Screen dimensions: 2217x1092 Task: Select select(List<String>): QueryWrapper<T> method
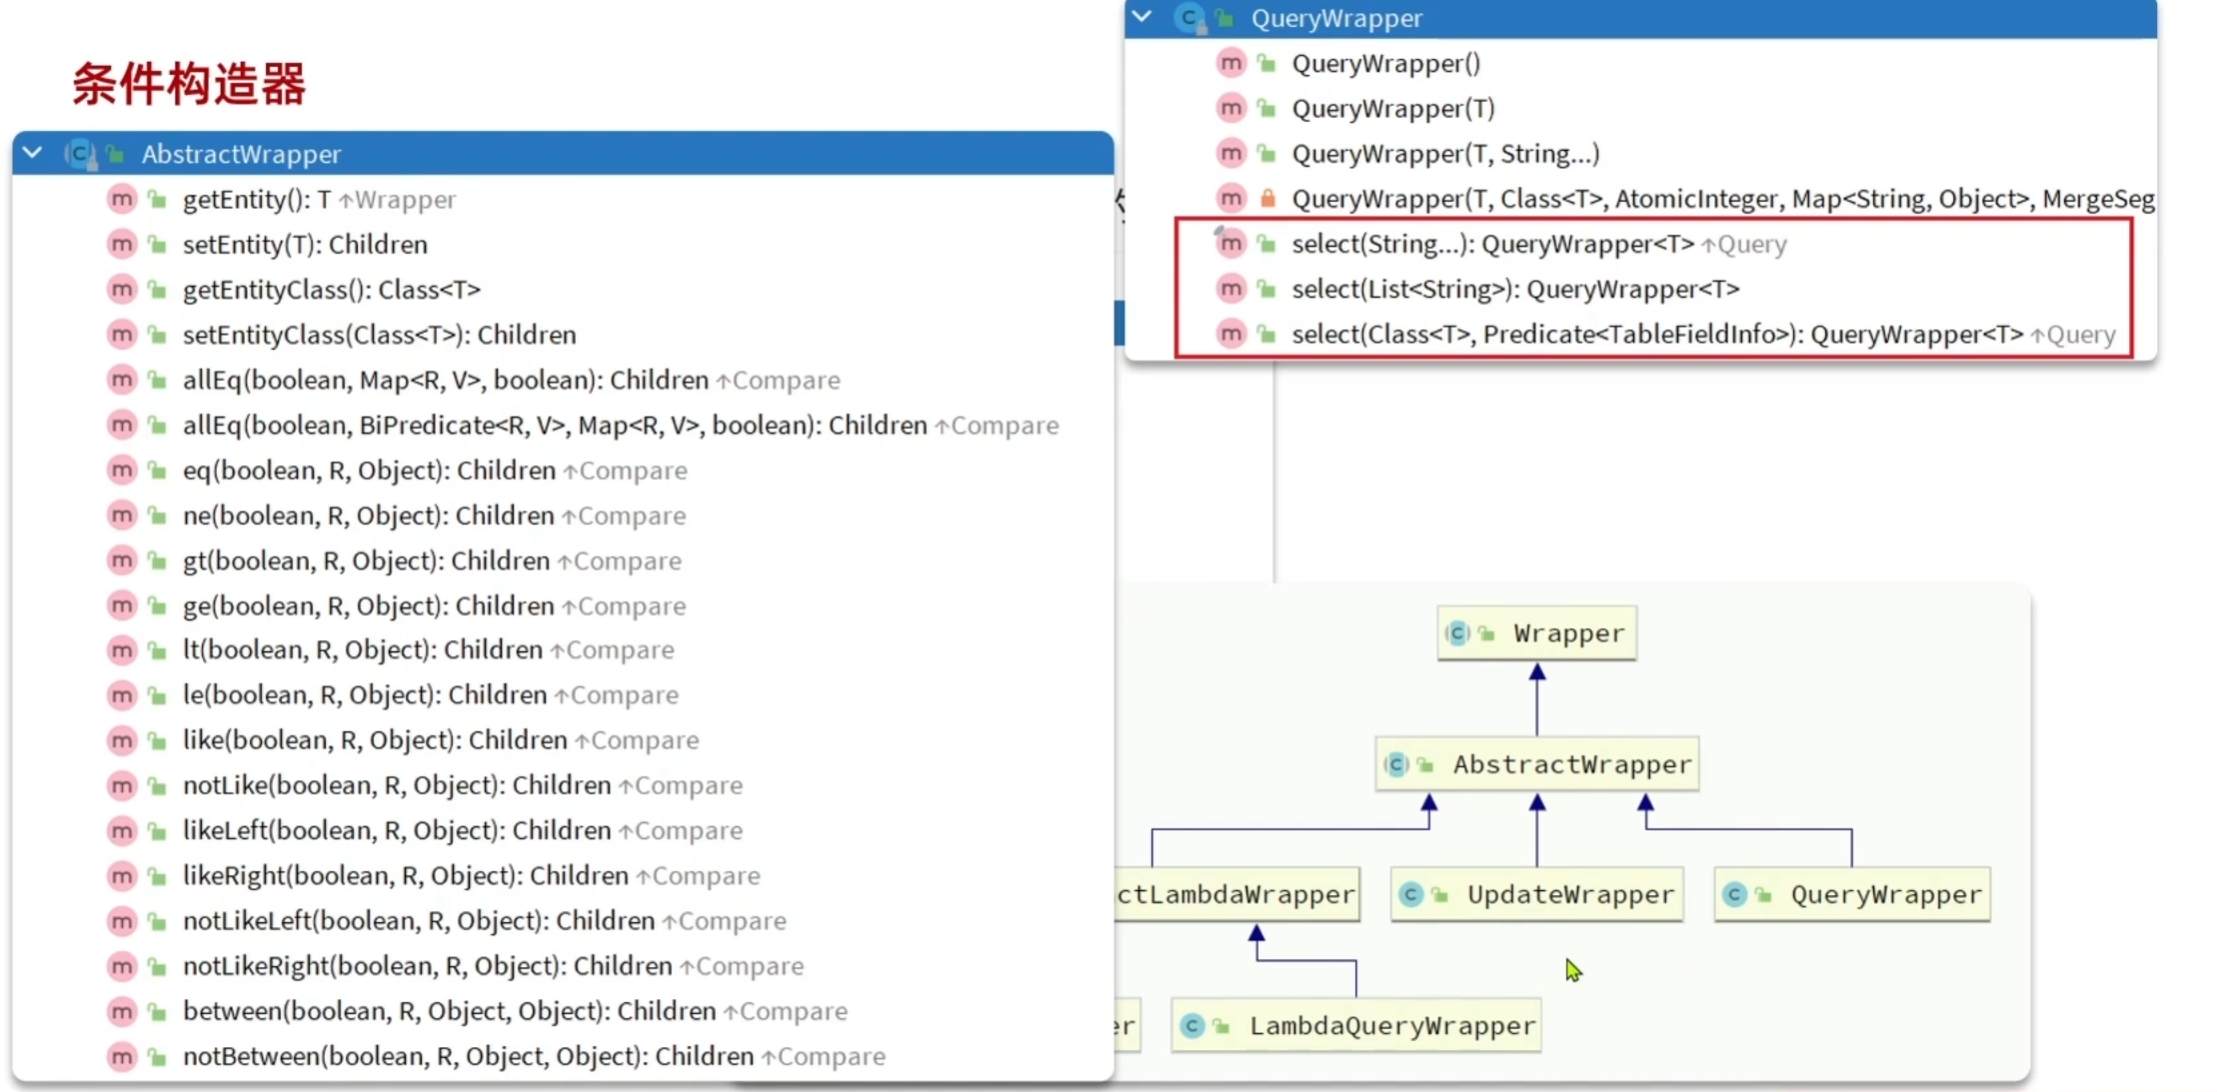pyautogui.click(x=1514, y=290)
